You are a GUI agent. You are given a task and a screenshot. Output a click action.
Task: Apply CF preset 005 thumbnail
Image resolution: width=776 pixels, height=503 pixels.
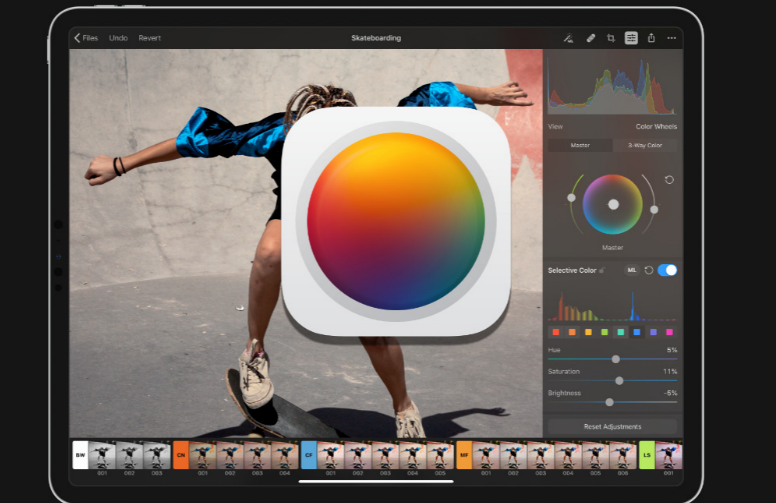(440, 455)
